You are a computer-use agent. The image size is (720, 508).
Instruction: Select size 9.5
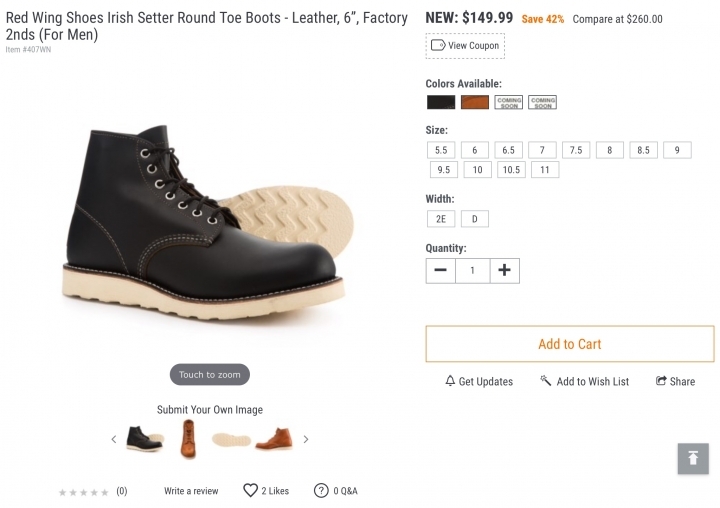444,170
